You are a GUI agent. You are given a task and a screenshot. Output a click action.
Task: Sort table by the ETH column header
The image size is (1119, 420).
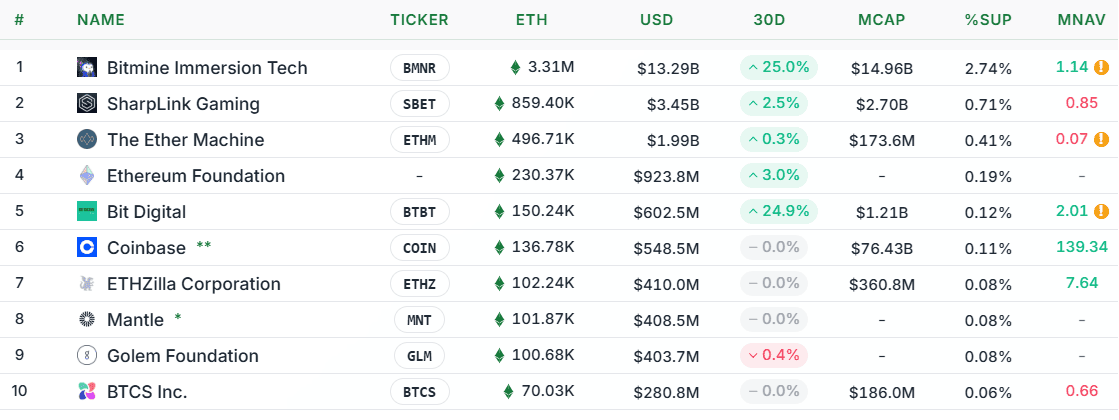[531, 19]
